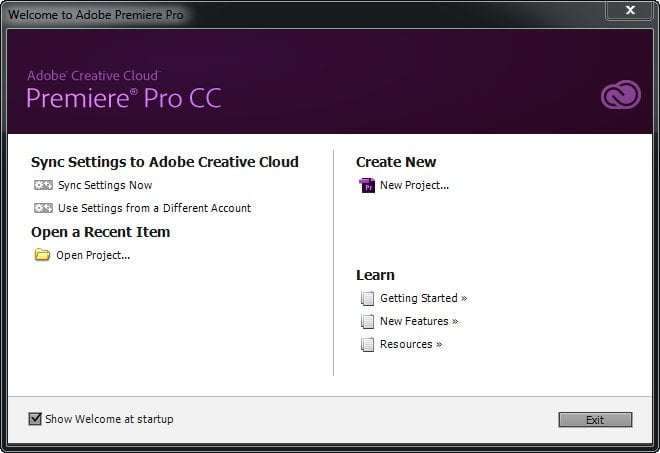Untick the Show Welcome at startup checkbox
This screenshot has height=453, width=660.
click(x=35, y=419)
